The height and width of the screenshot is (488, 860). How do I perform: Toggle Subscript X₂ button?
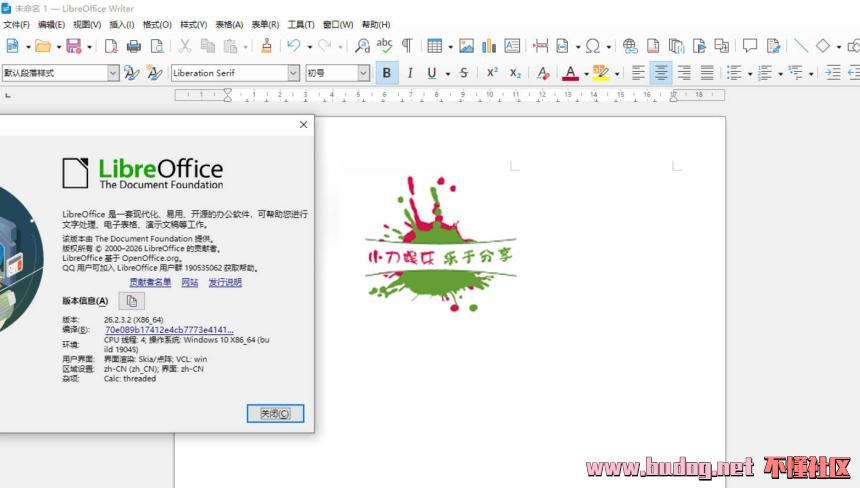click(x=514, y=73)
